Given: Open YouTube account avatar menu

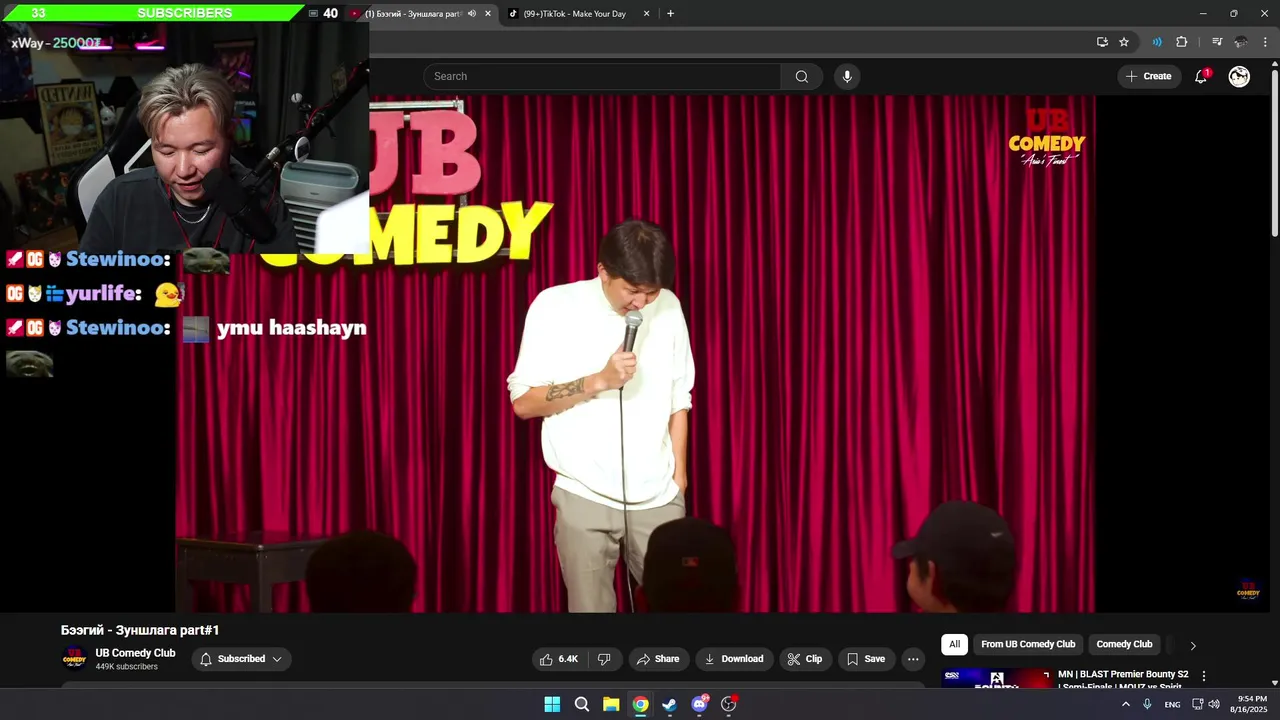Looking at the screenshot, I should coord(1239,77).
